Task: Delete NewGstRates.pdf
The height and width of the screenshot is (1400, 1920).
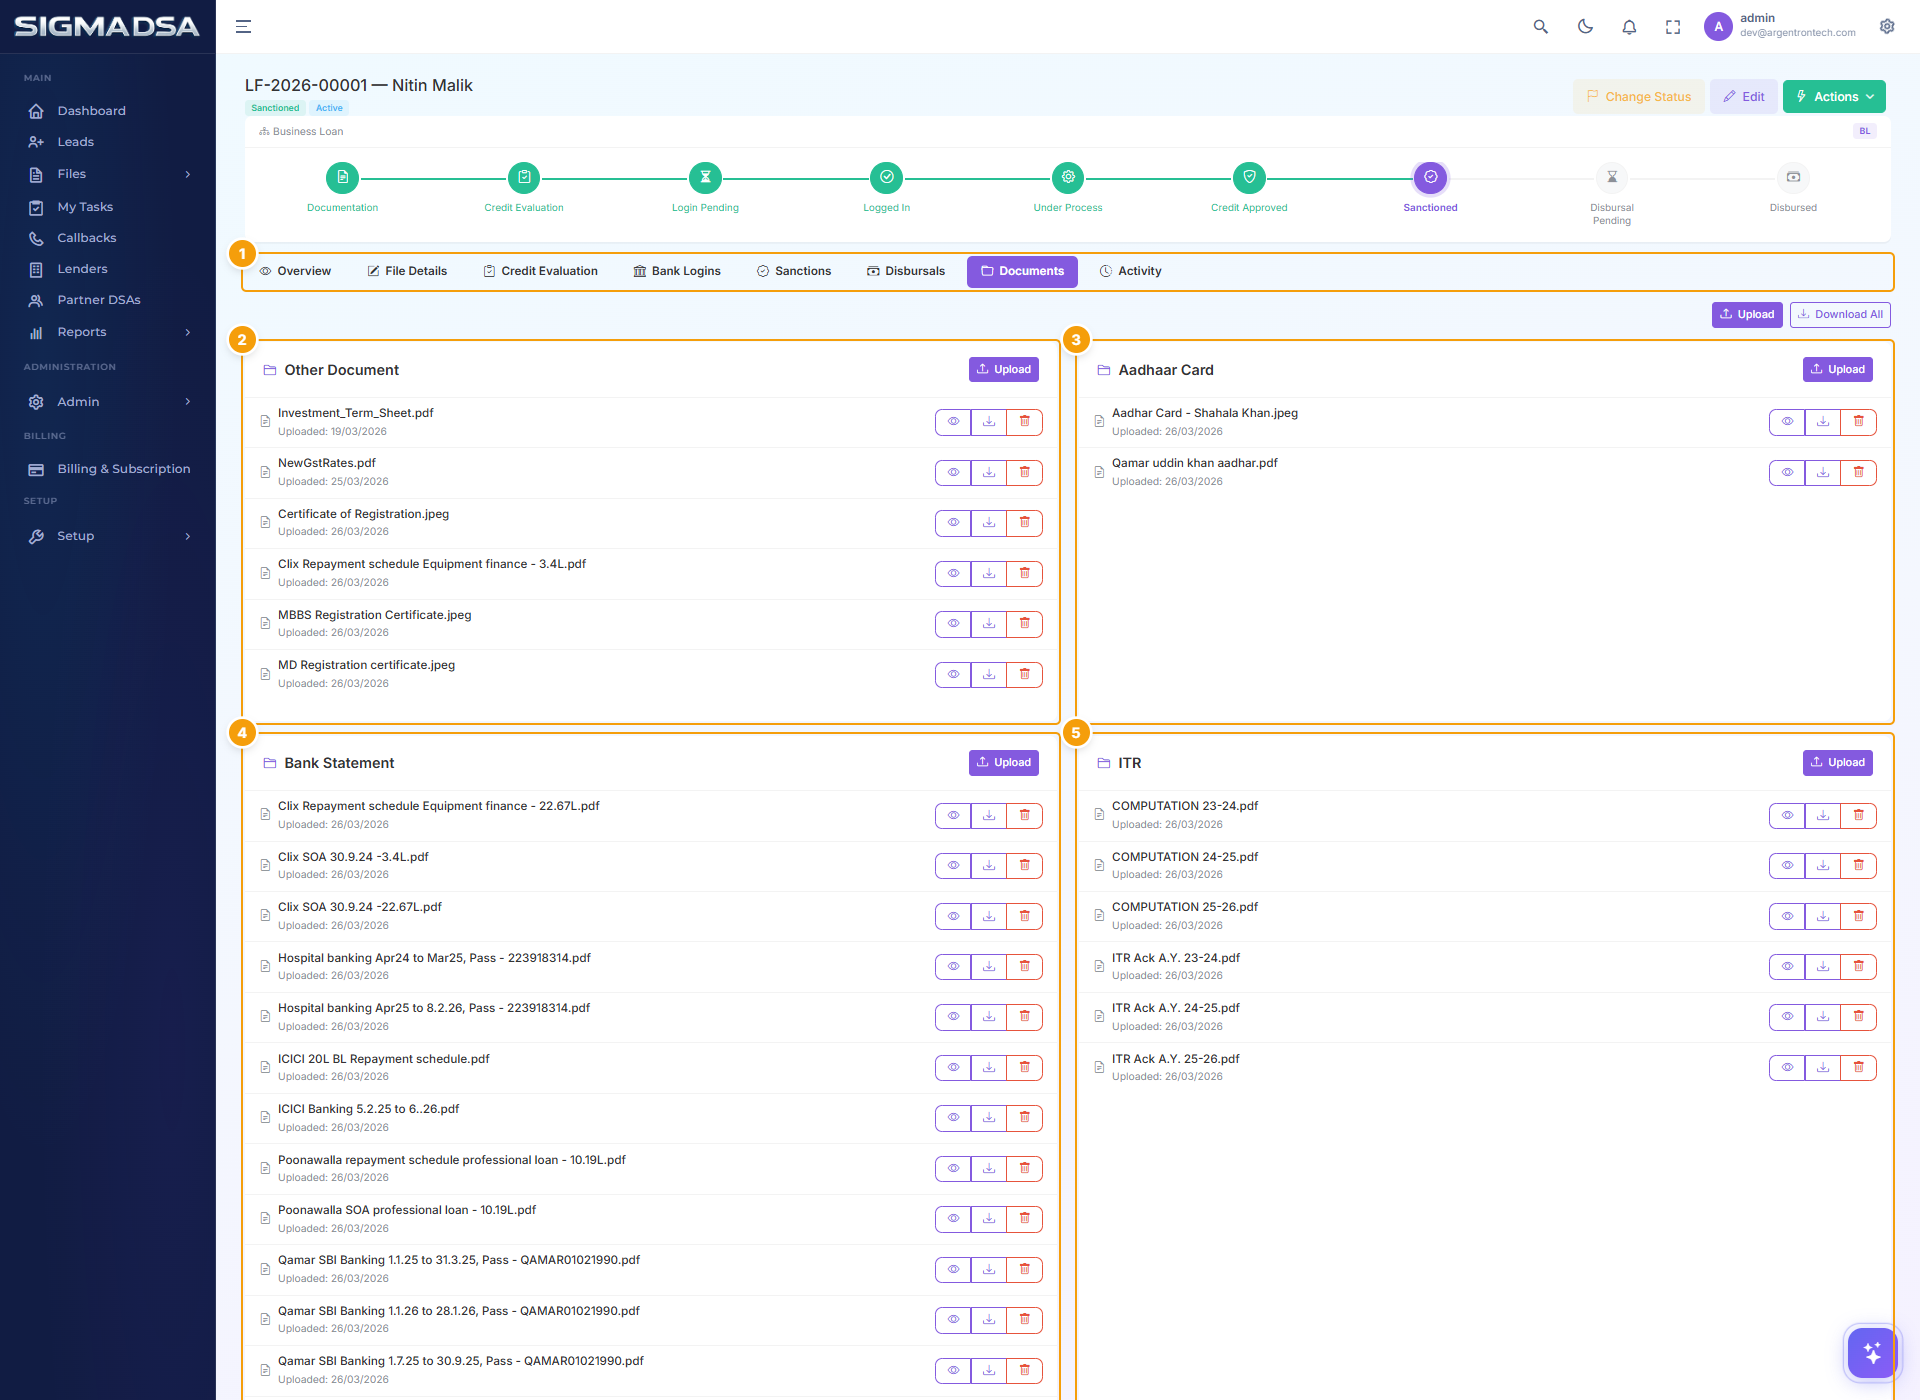Action: tap(1025, 473)
